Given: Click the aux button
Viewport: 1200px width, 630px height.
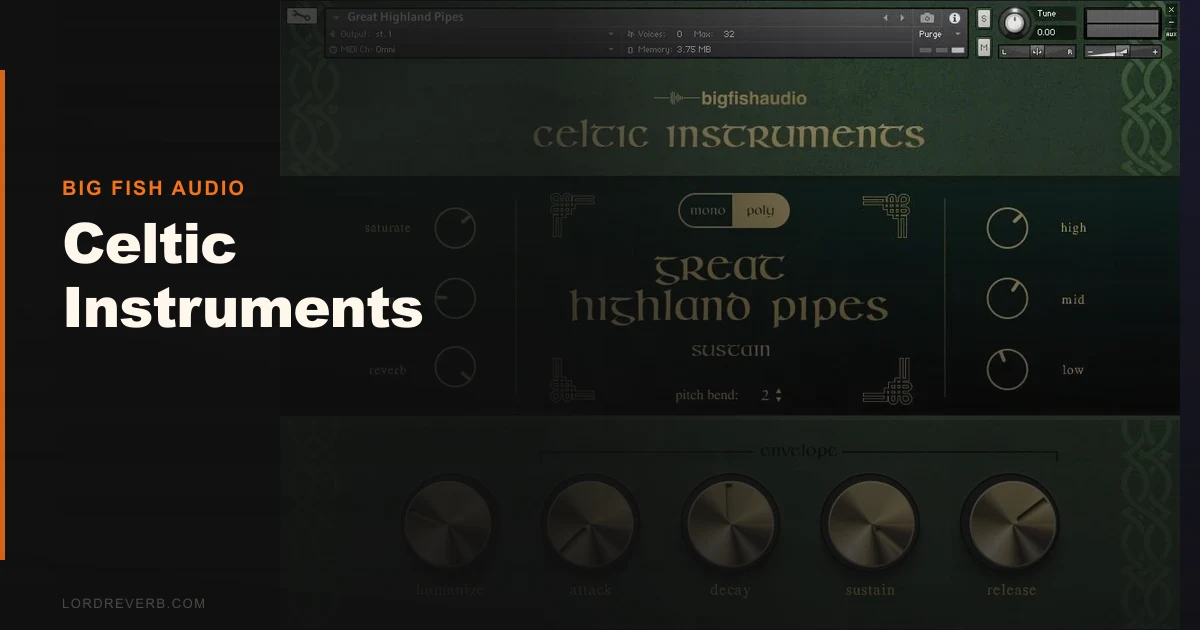Looking at the screenshot, I should pos(1172,34).
